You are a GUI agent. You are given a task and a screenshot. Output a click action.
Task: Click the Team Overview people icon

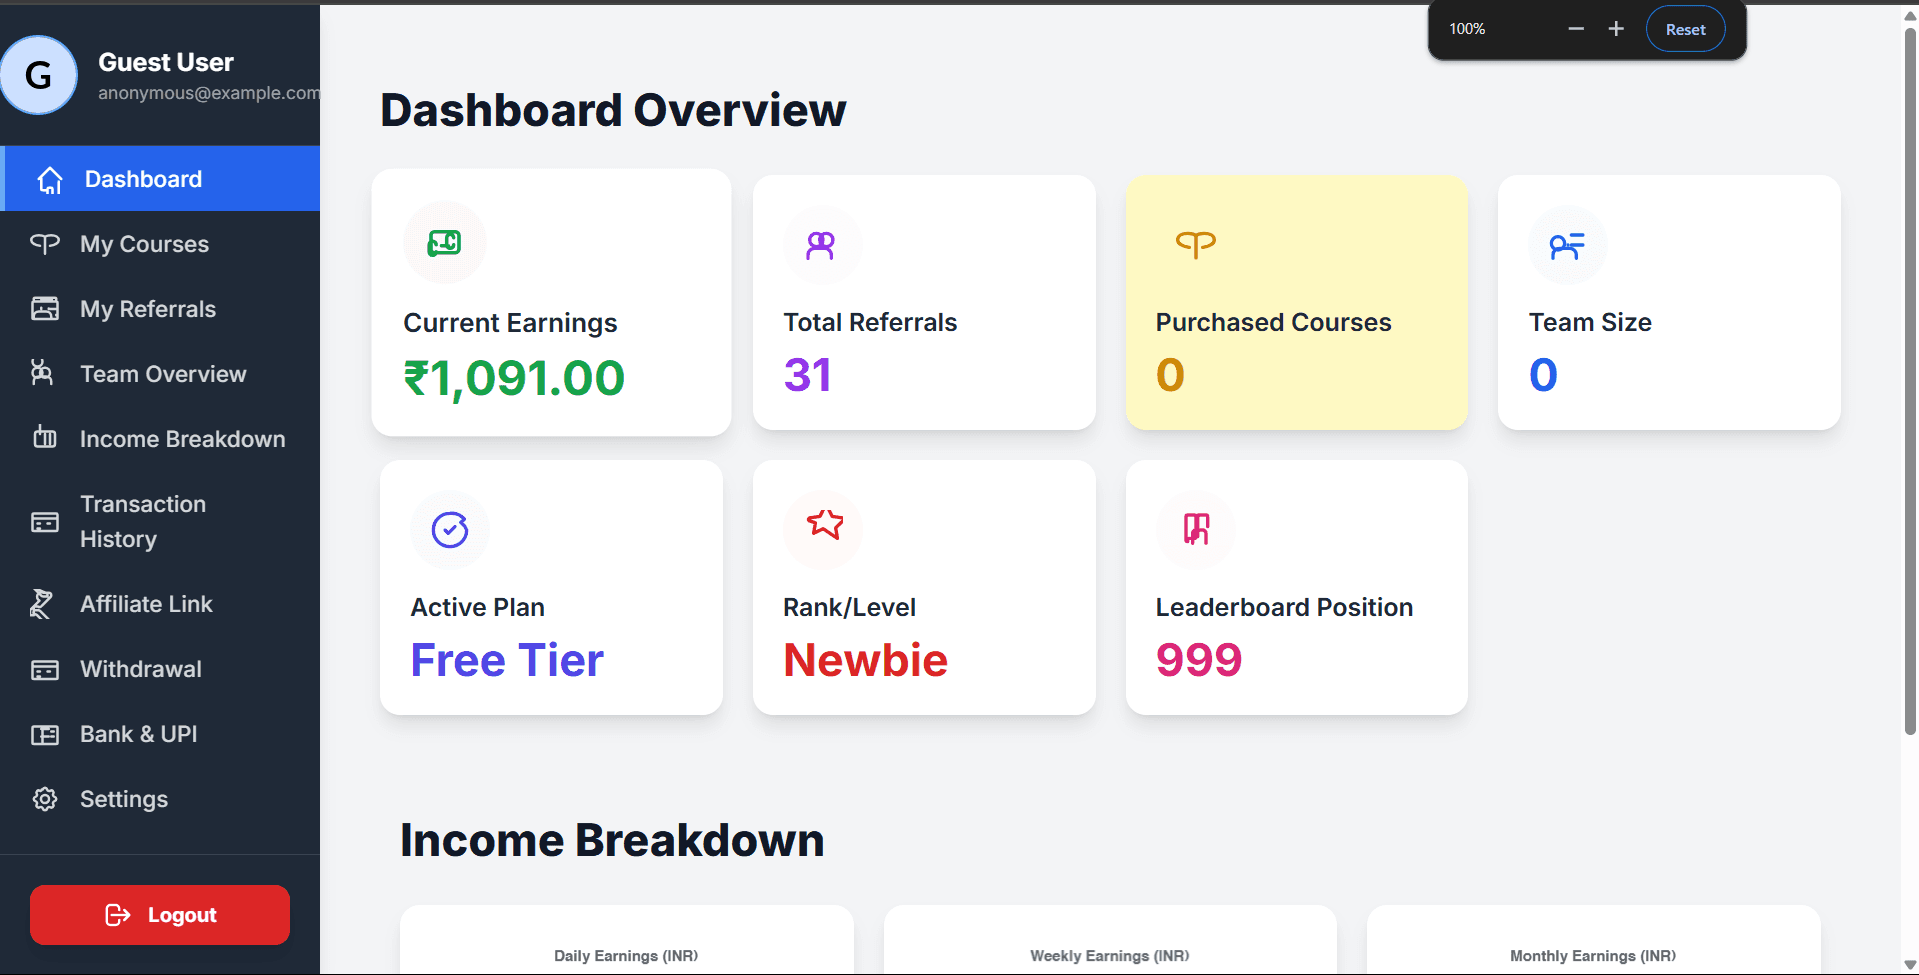[45, 373]
